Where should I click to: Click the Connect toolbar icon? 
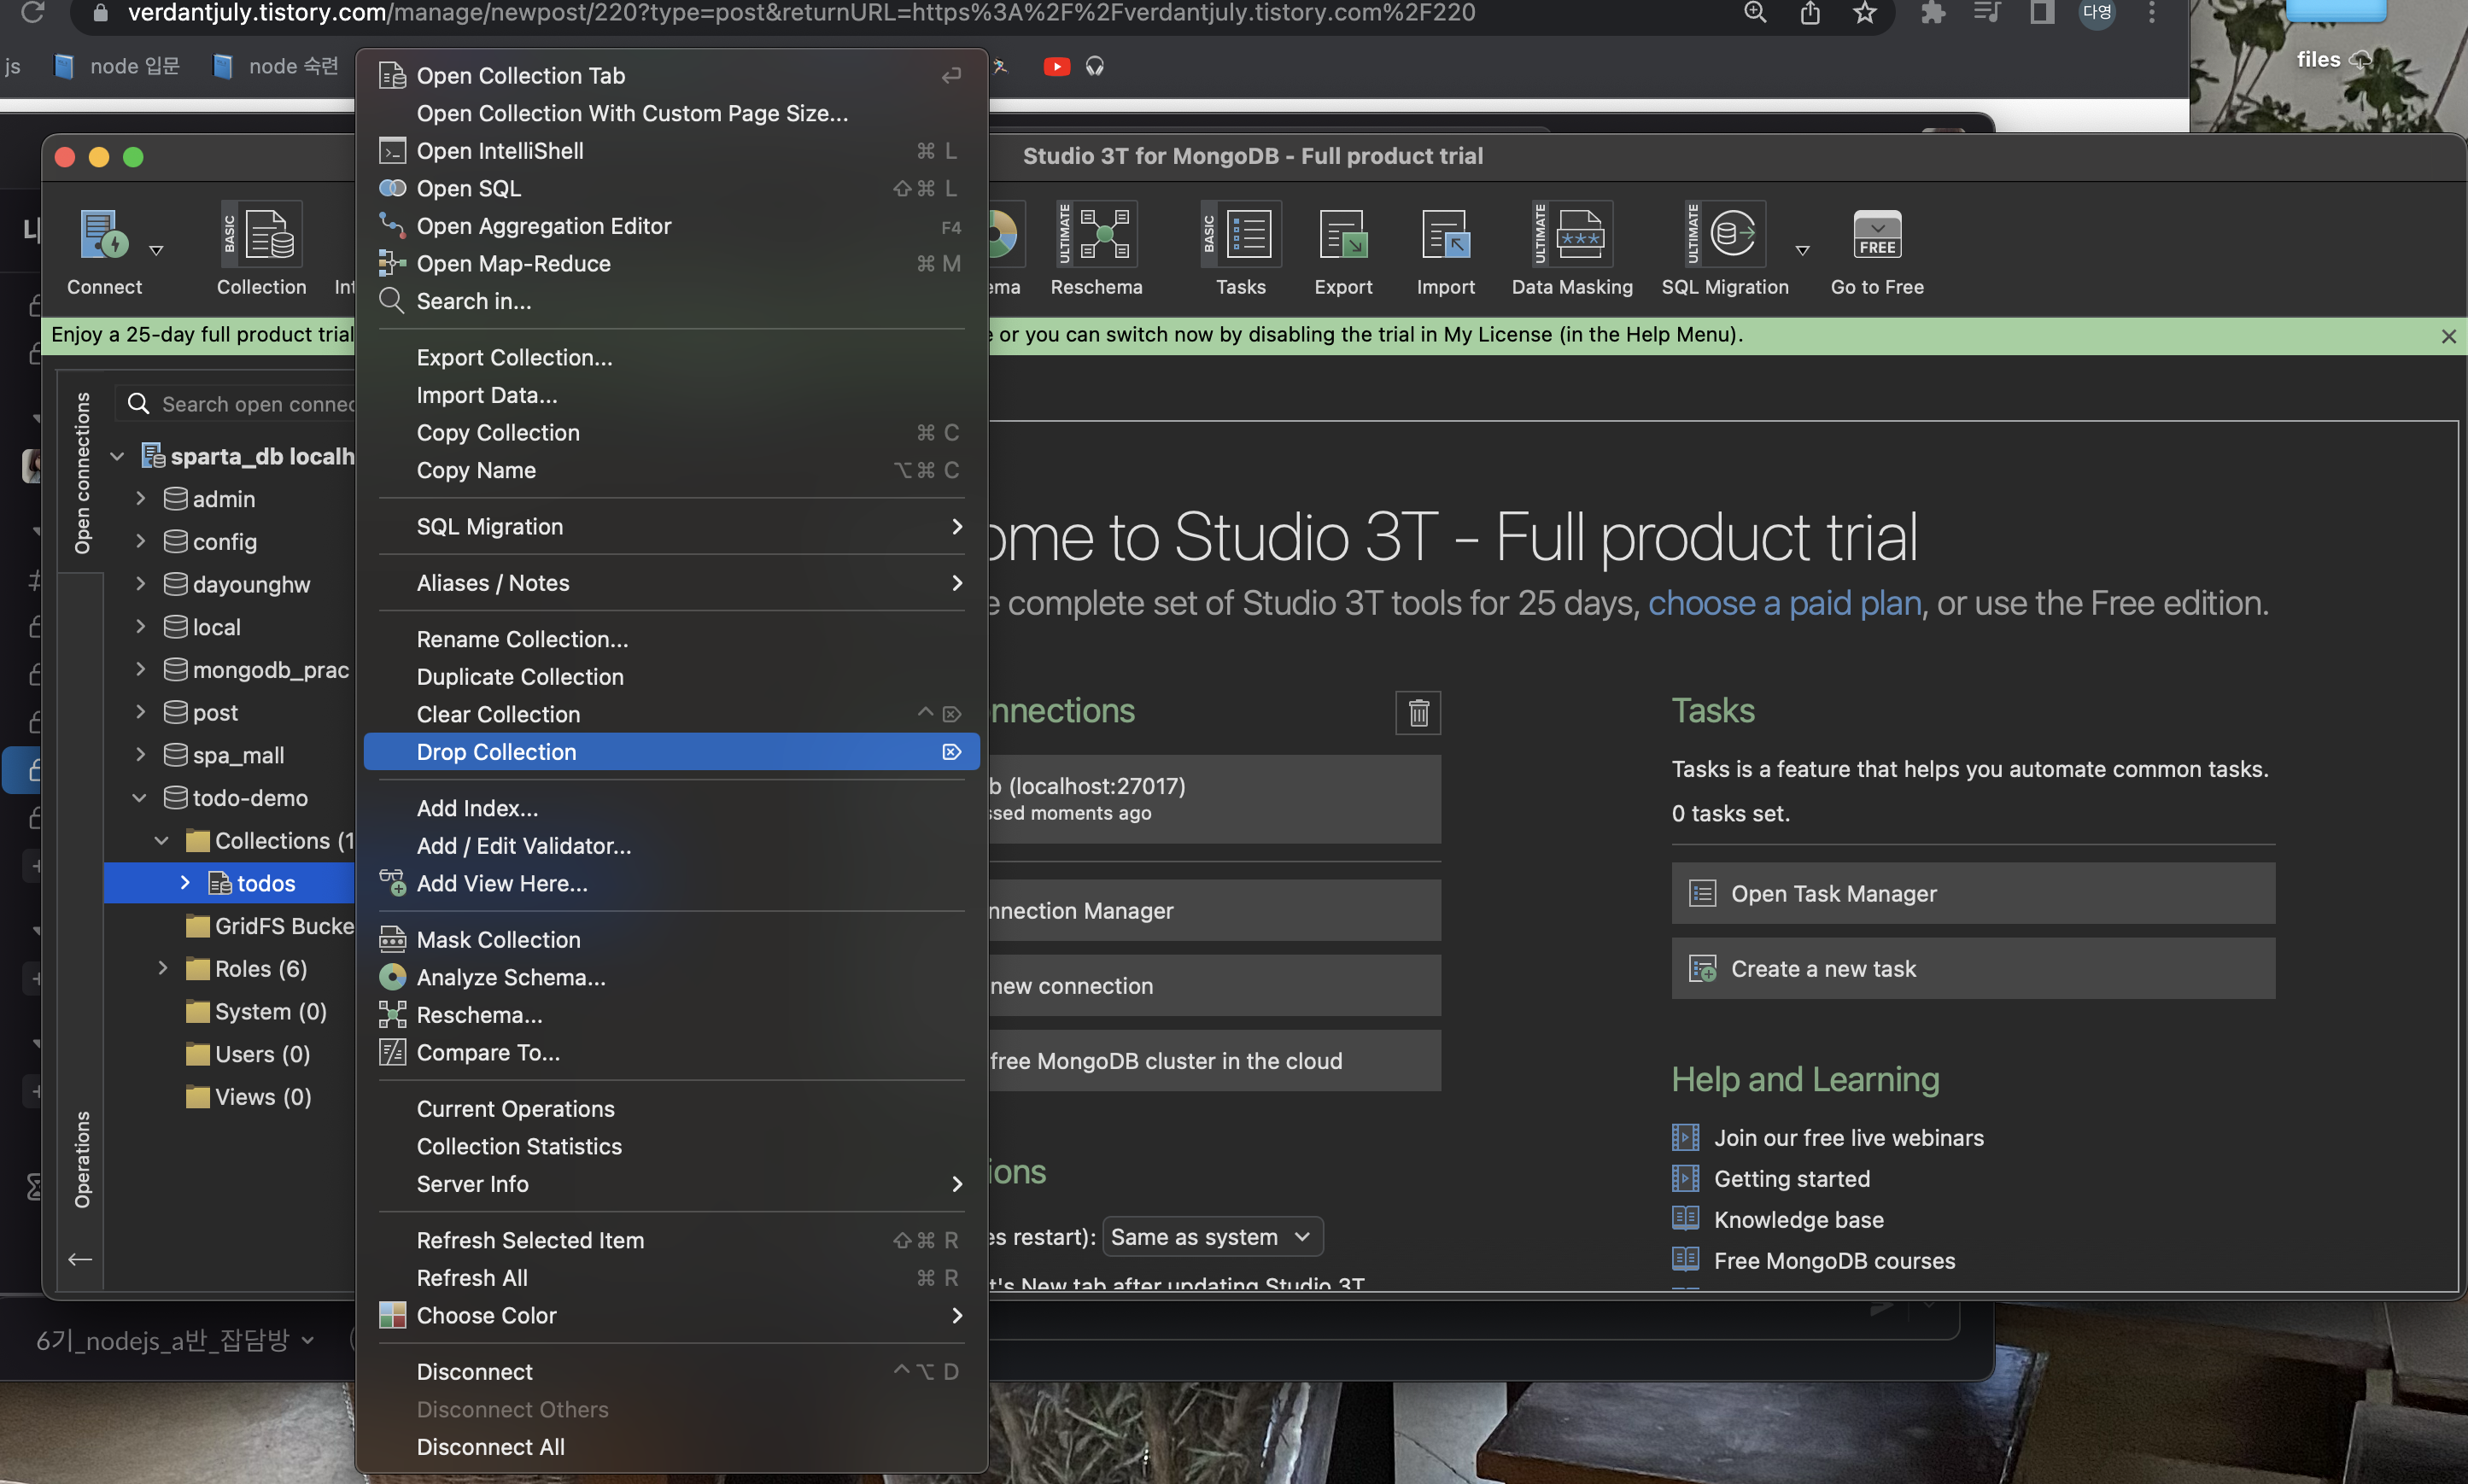[103, 235]
